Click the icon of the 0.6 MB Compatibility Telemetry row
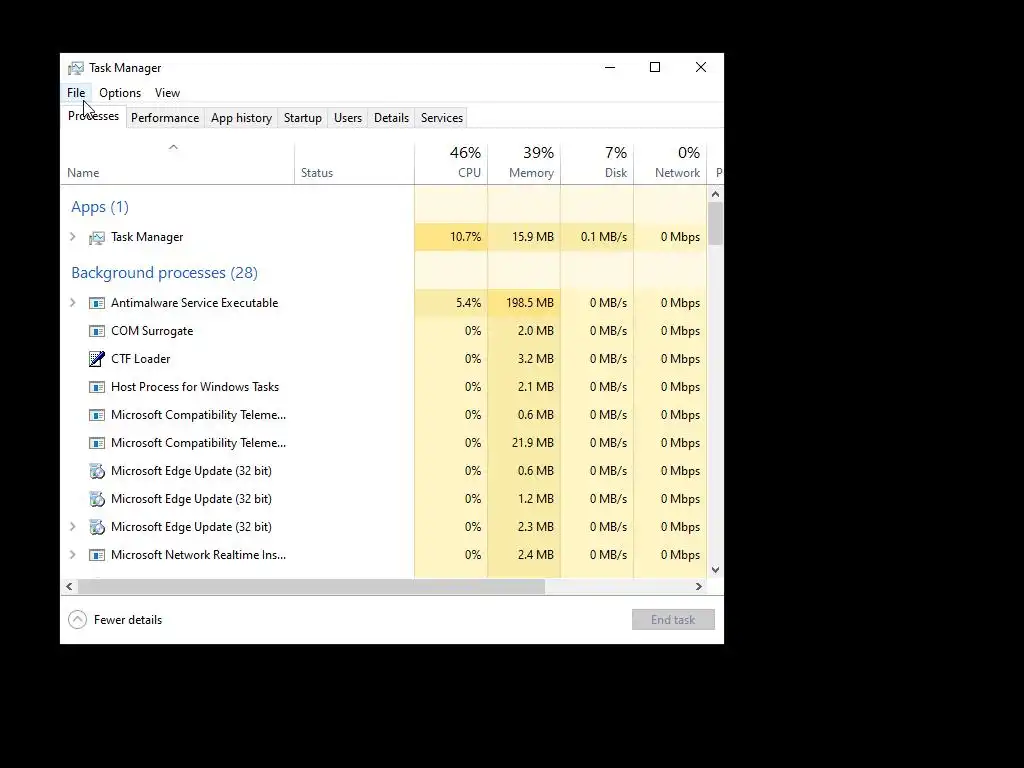Image resolution: width=1024 pixels, height=768 pixels. 97,415
